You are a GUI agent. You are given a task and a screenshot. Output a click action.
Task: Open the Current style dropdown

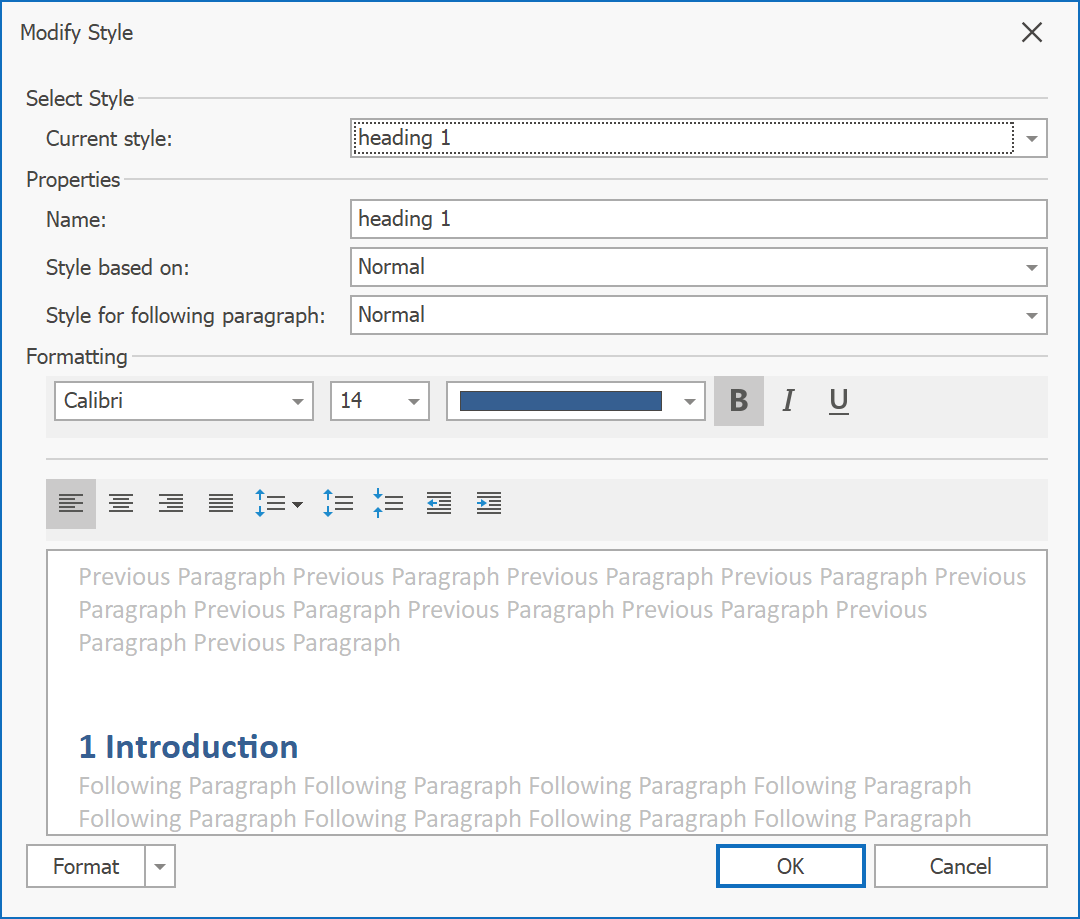(1032, 139)
